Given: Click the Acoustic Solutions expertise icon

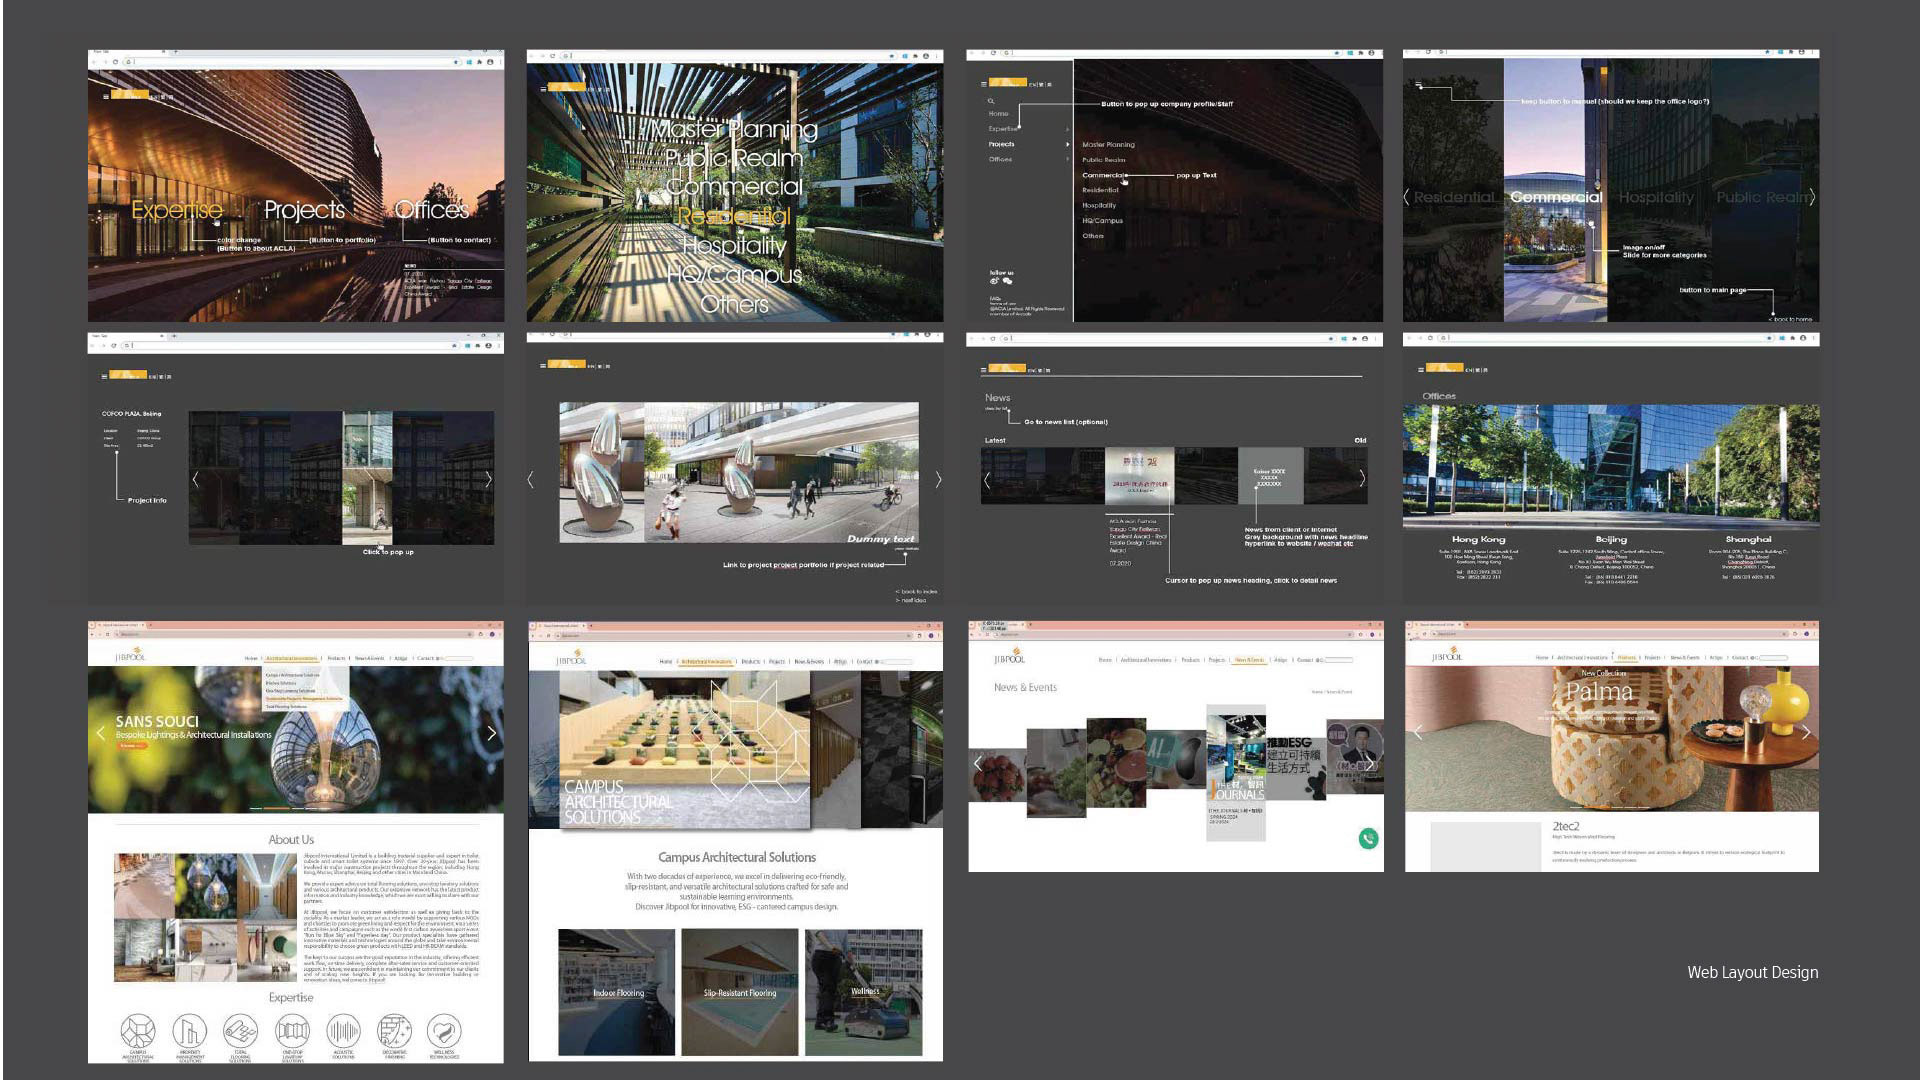Looking at the screenshot, I should (343, 1030).
